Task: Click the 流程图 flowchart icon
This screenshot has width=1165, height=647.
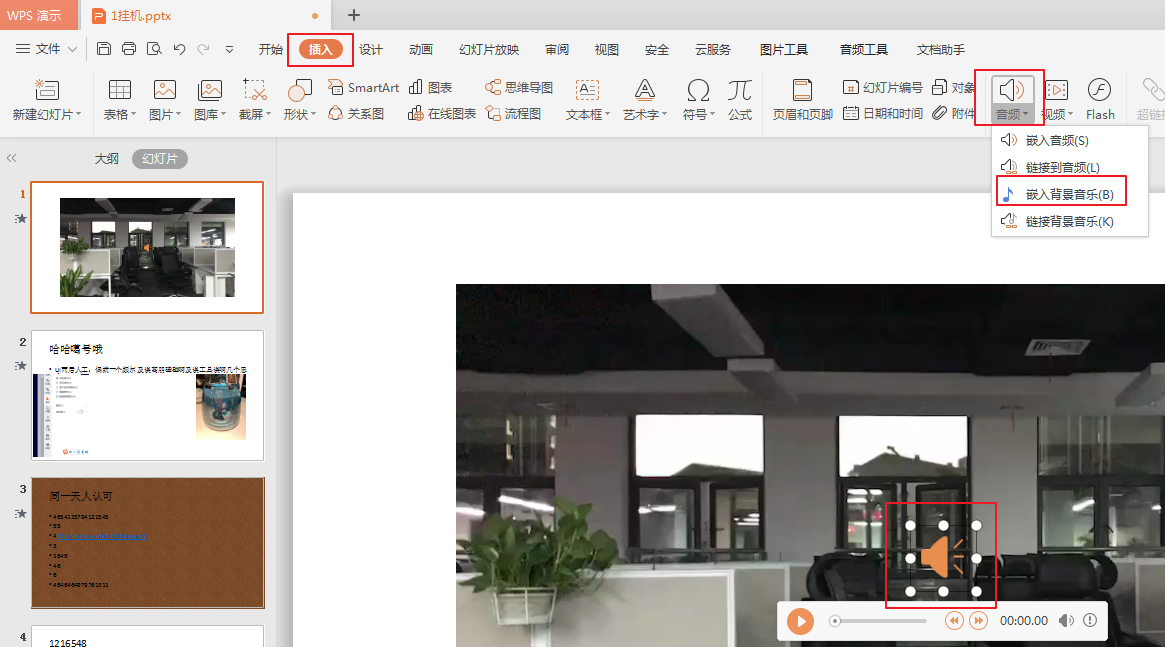Action: 493,114
